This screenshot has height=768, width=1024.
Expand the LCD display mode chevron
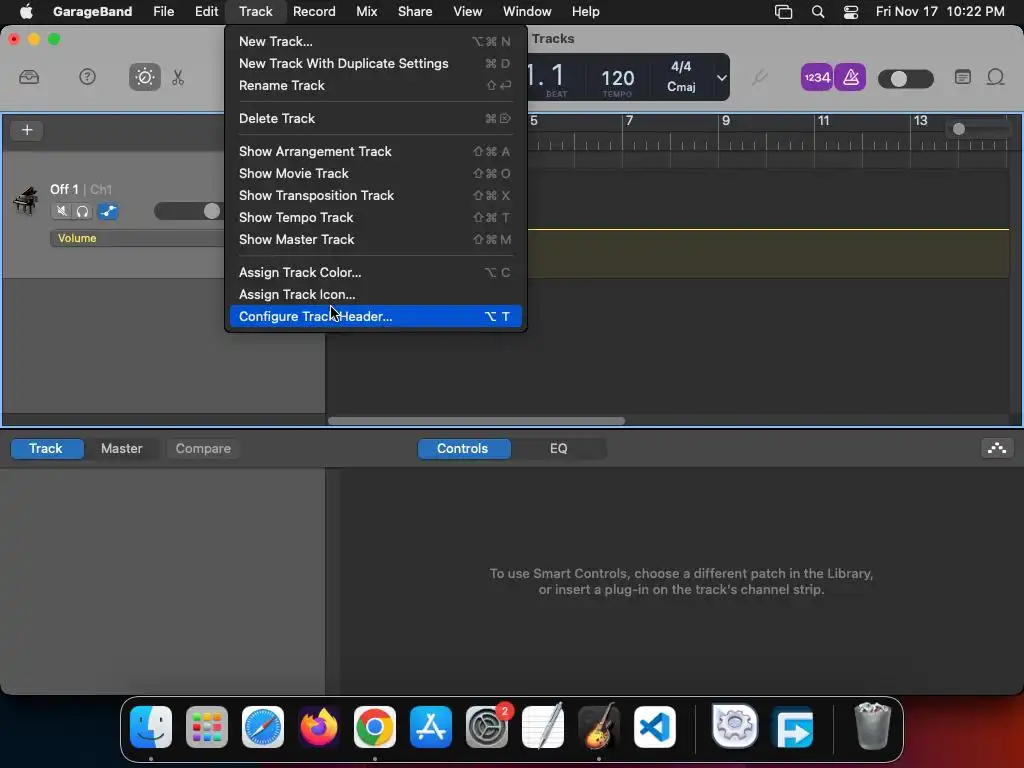click(x=721, y=78)
